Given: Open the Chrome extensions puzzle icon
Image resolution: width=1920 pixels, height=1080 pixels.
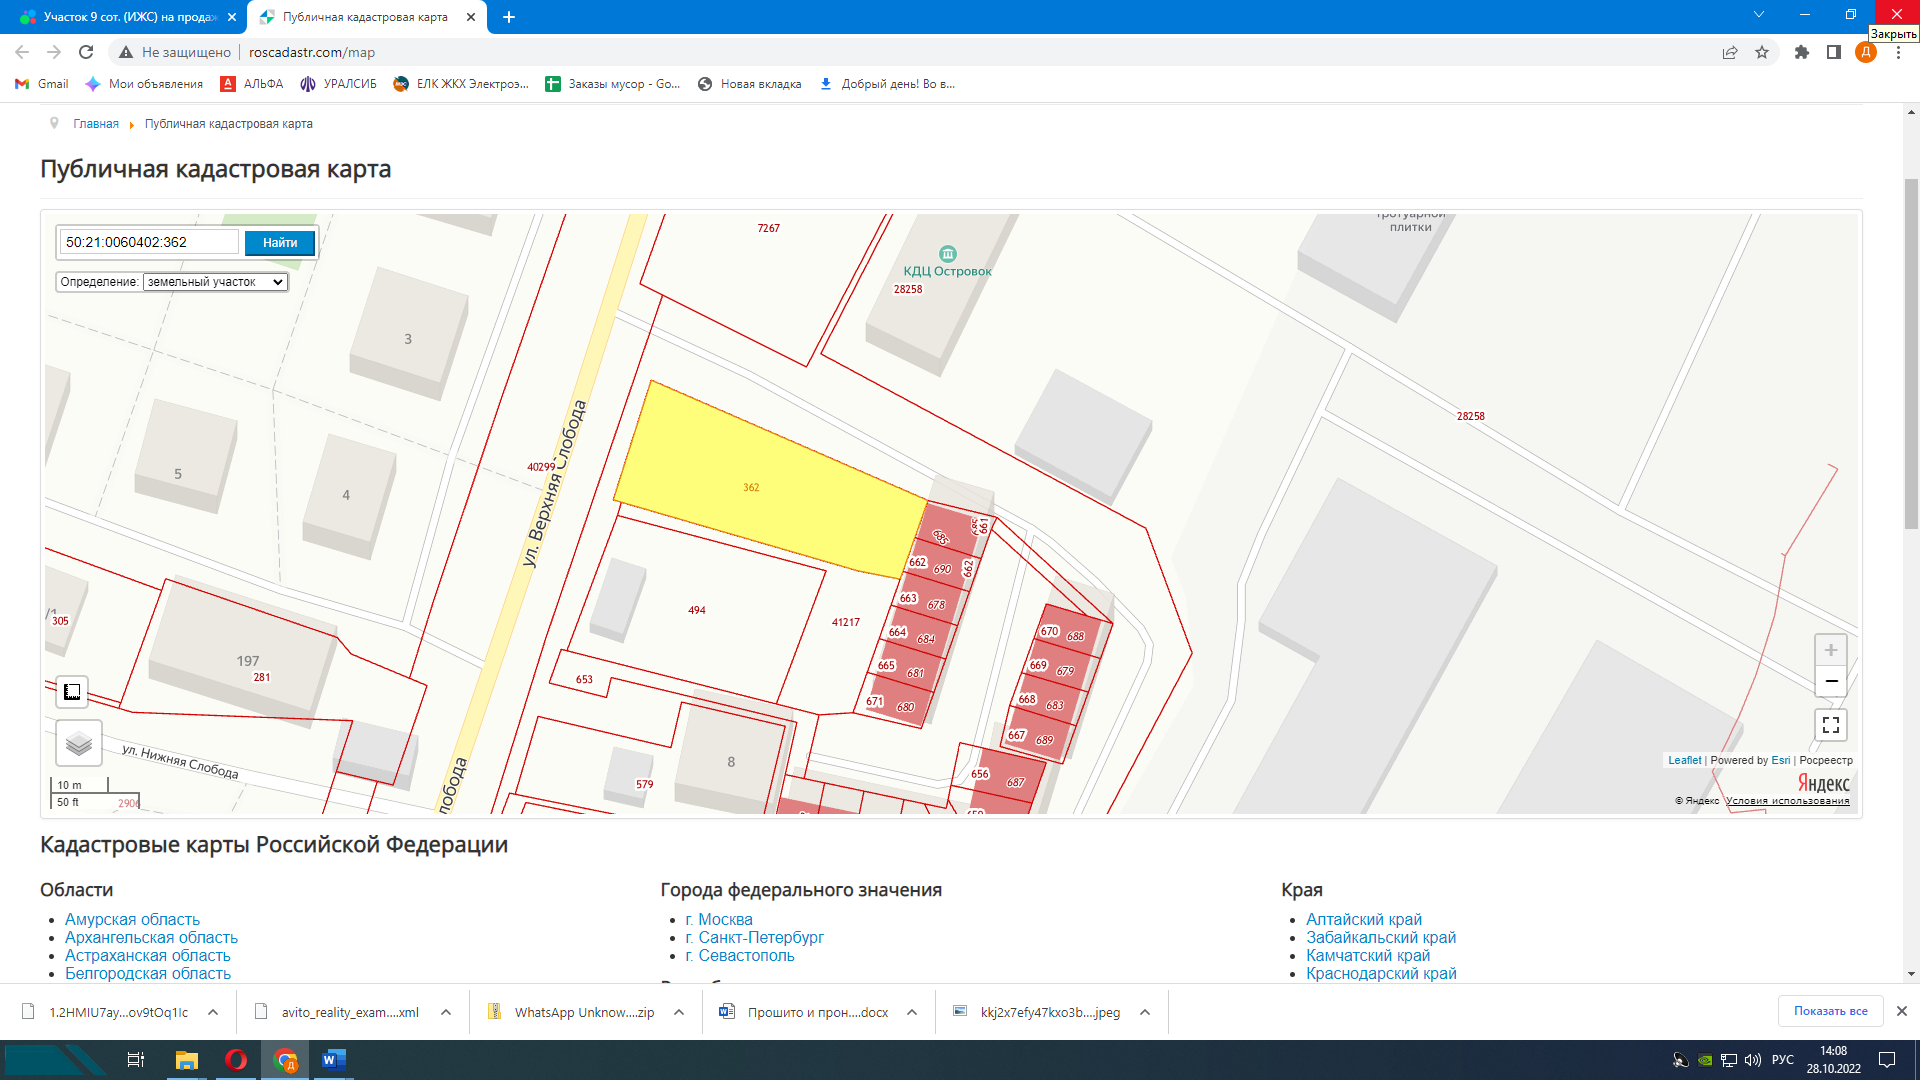Looking at the screenshot, I should 1801,53.
